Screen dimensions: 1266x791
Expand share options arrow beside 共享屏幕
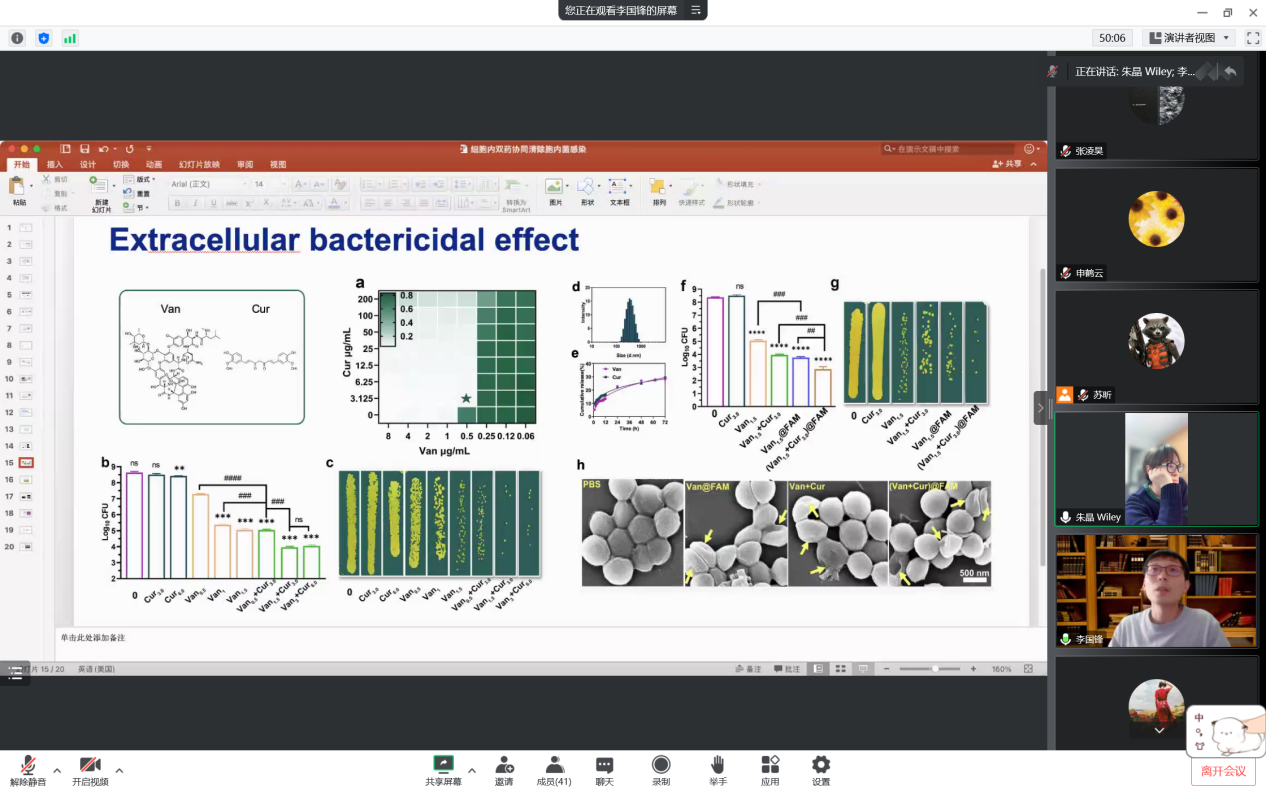tap(472, 770)
